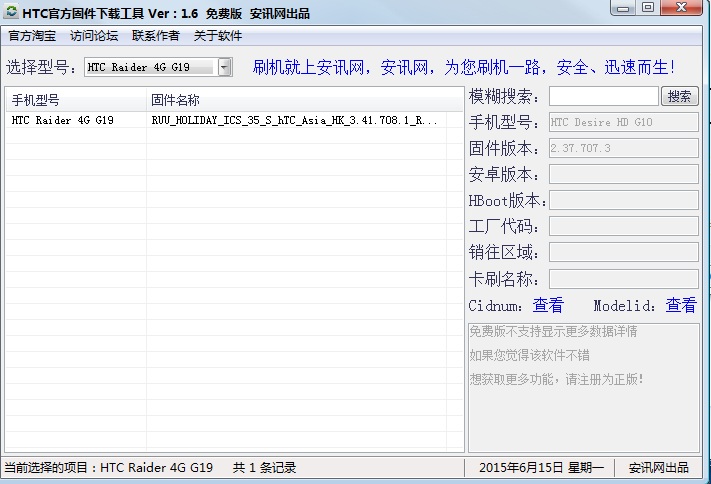Image resolution: width=711 pixels, height=484 pixels.
Task: Click the 查看 link next to Modelid
Action: tap(681, 306)
